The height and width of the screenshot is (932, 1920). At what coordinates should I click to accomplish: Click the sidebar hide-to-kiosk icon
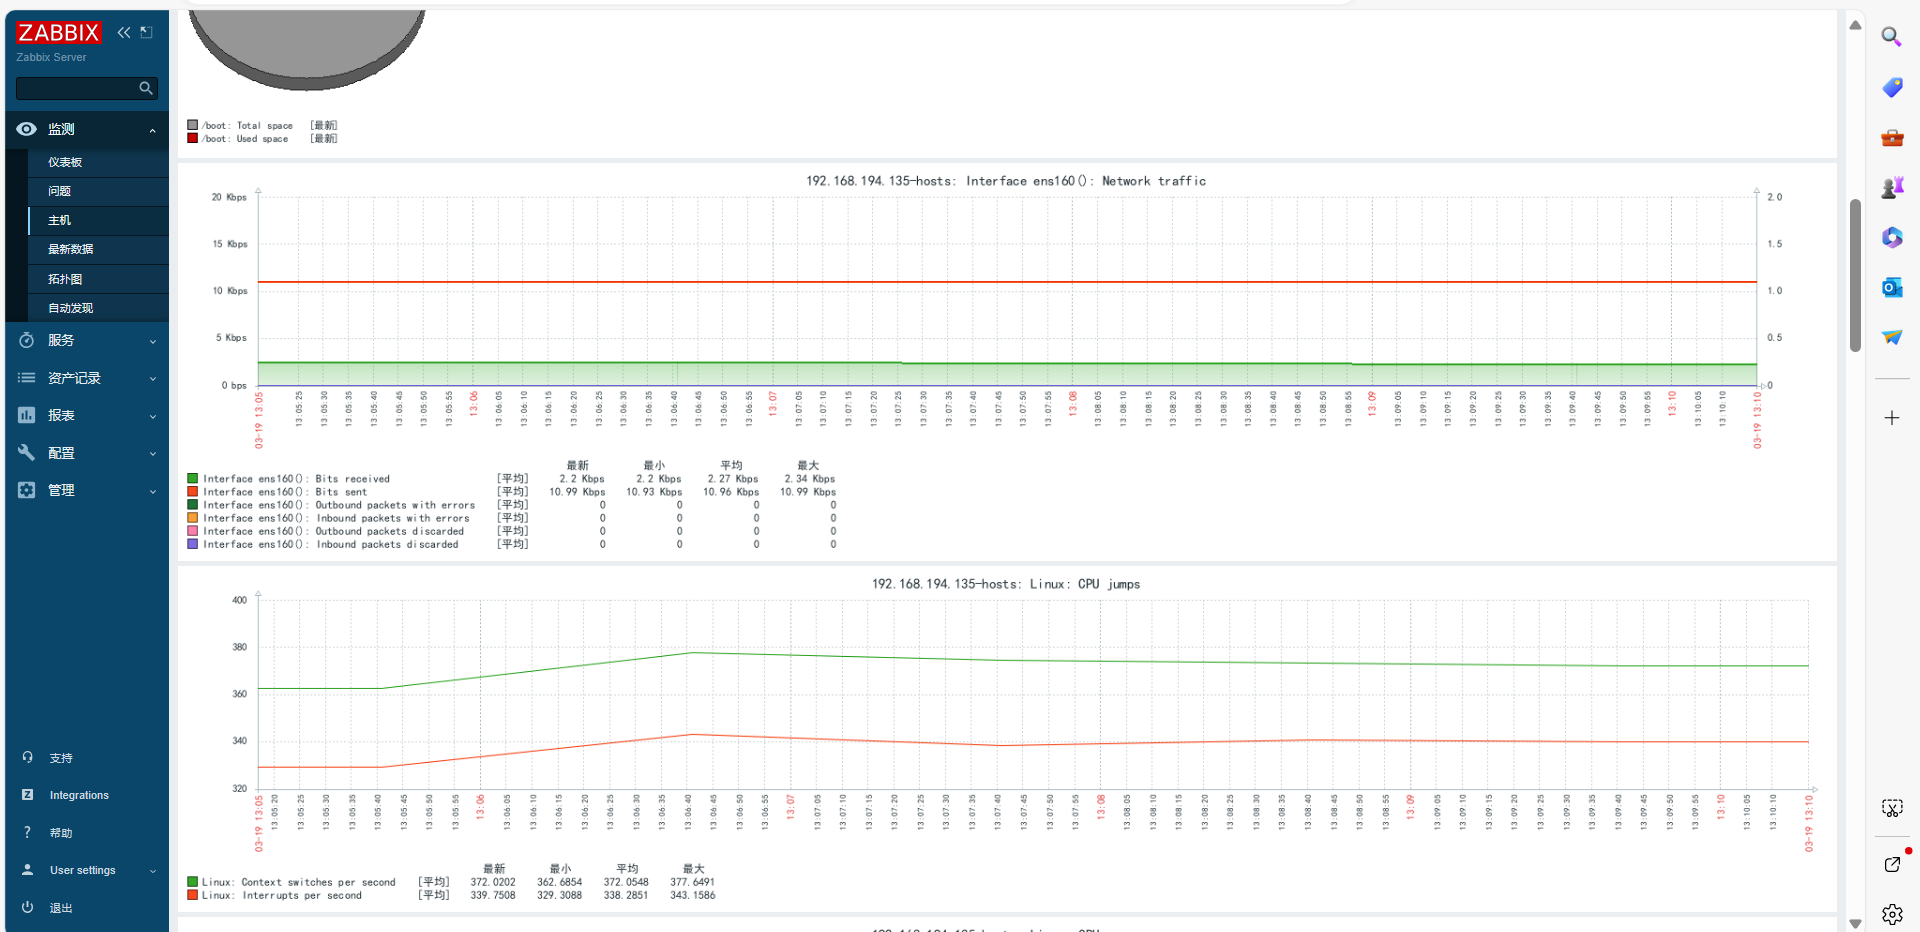(146, 32)
